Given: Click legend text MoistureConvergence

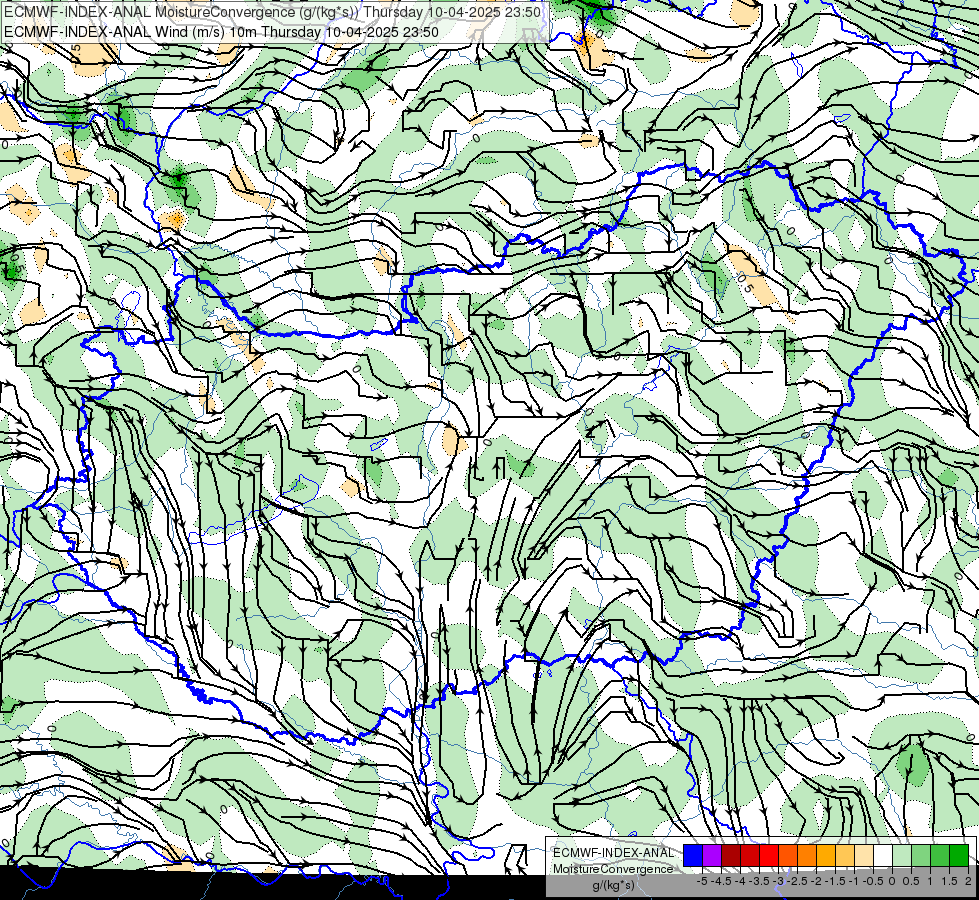Looking at the screenshot, I should pyautogui.click(x=613, y=869).
